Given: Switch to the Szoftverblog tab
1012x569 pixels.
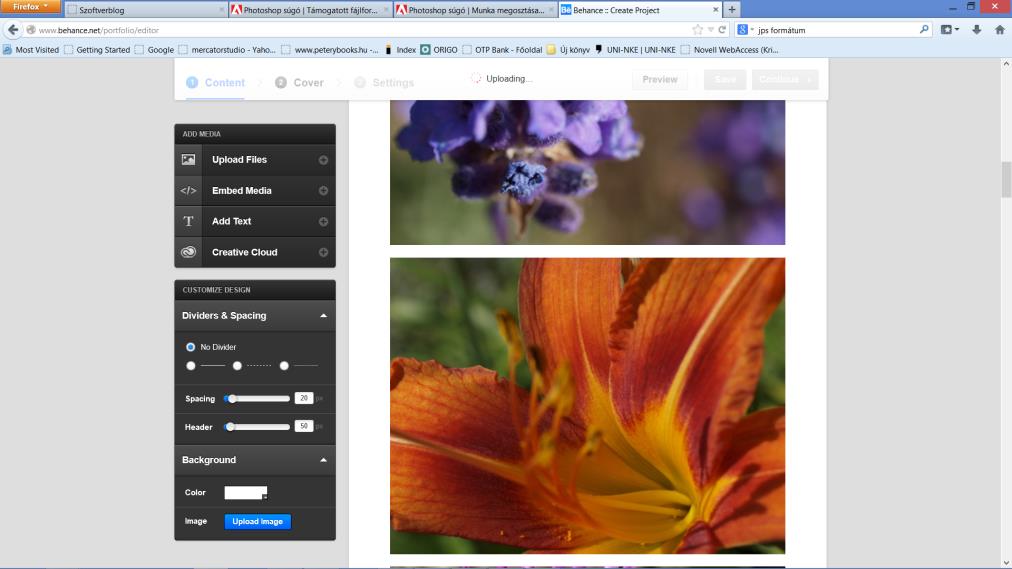Looking at the screenshot, I should coord(145,10).
